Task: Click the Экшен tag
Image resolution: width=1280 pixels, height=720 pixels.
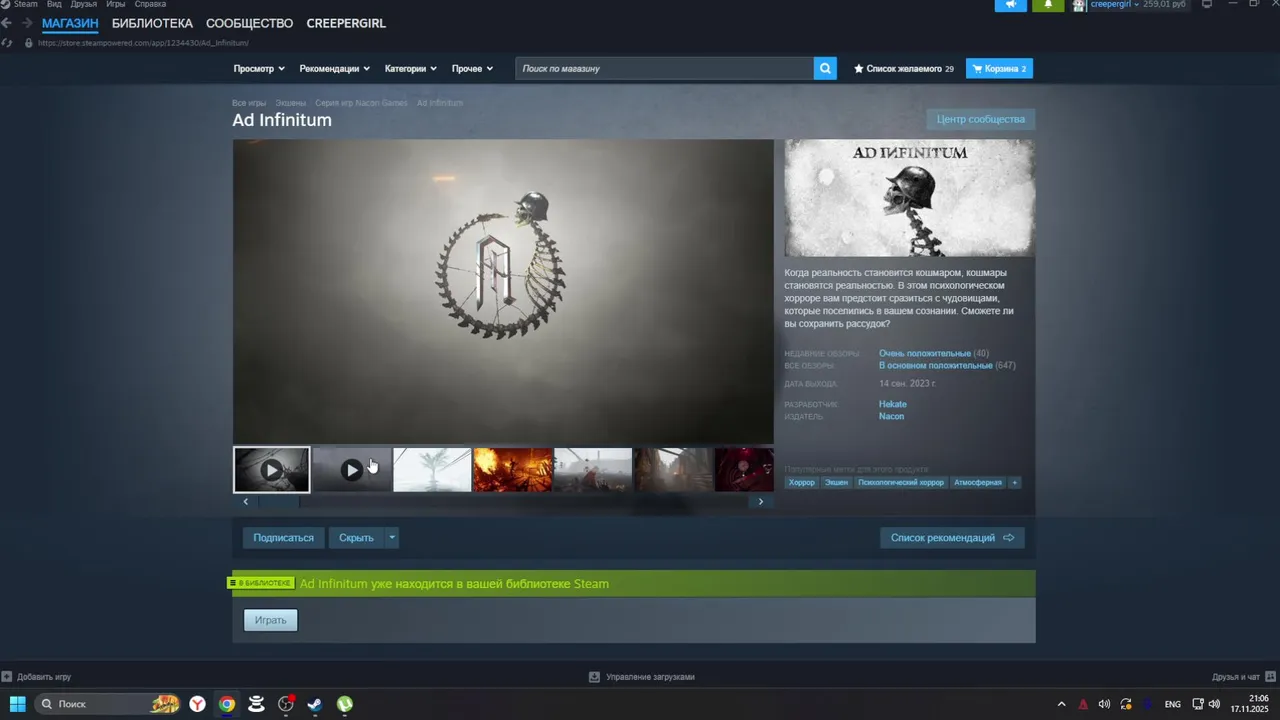Action: pyautogui.click(x=836, y=482)
